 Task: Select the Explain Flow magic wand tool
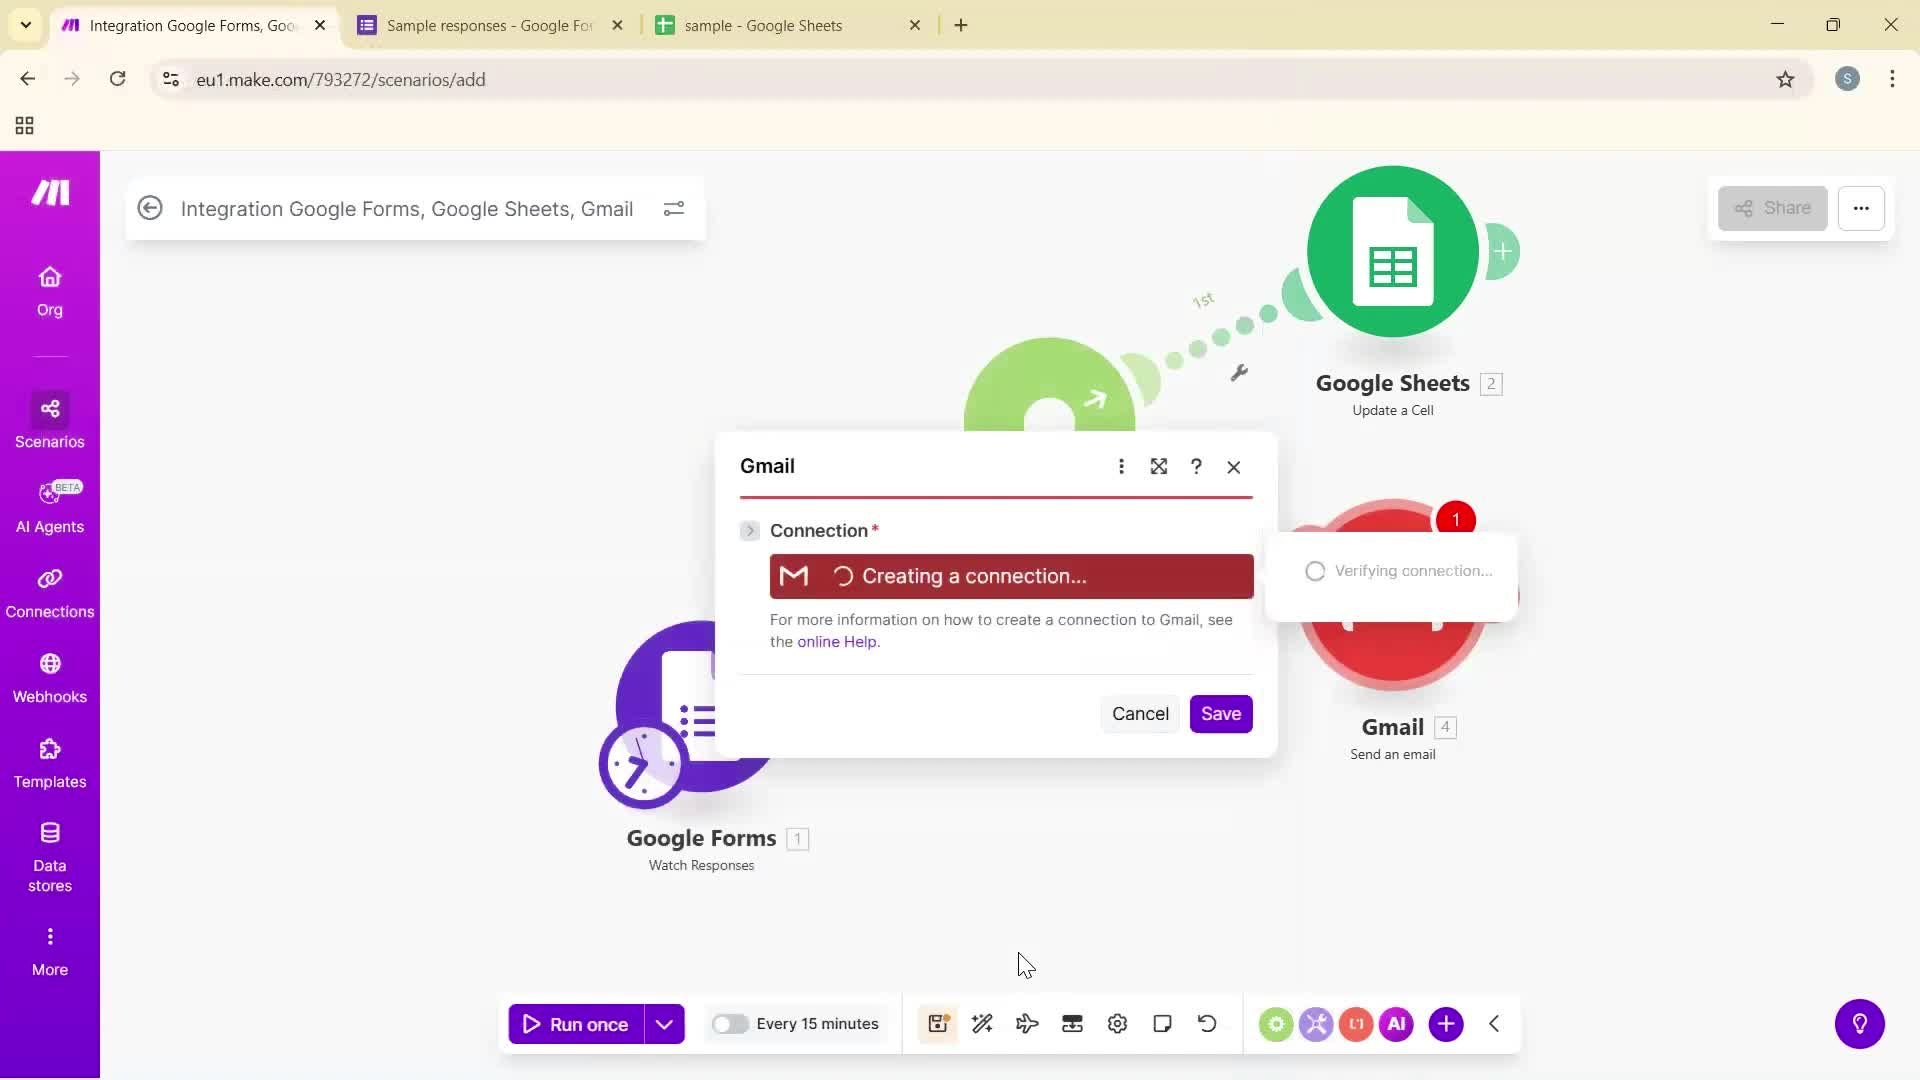coord(982,1023)
